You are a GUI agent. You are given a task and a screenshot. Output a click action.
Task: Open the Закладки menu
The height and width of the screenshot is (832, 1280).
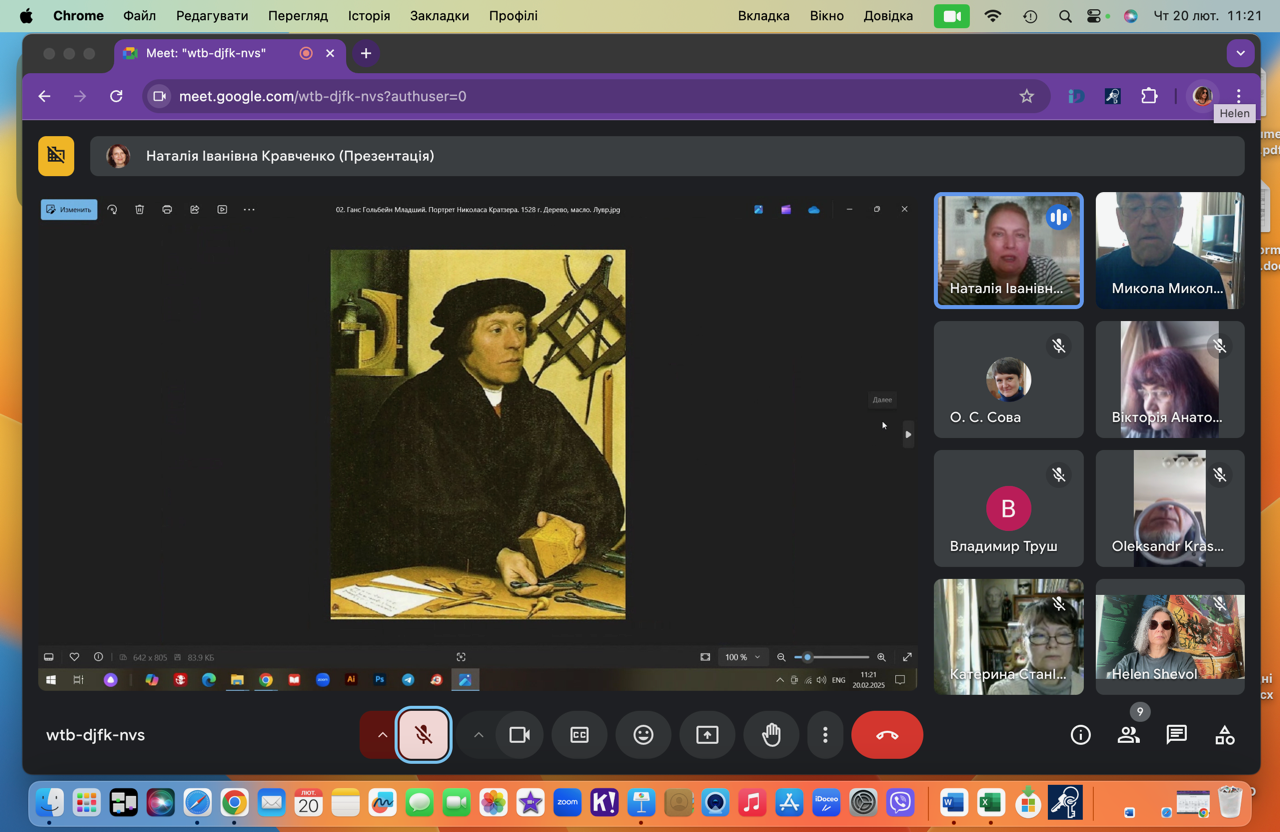click(439, 16)
